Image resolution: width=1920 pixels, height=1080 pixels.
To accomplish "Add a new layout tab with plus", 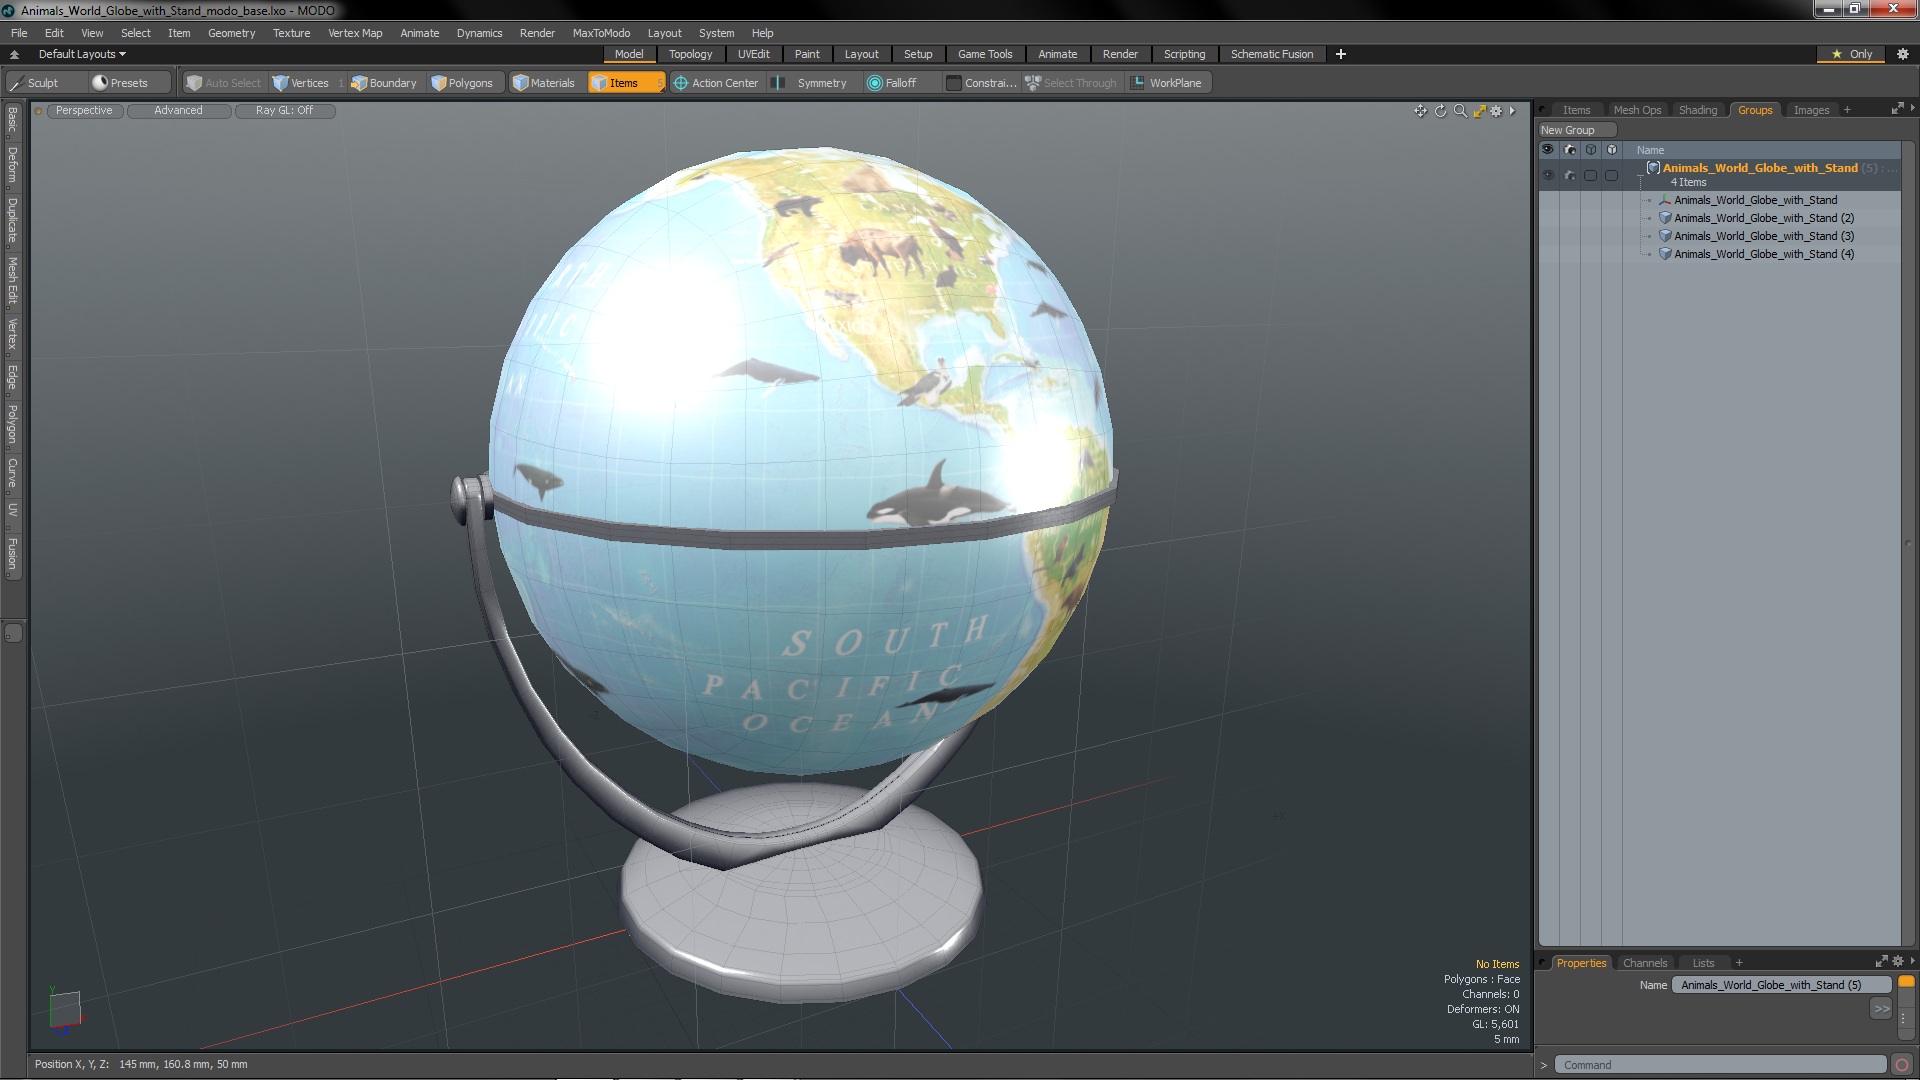I will [1340, 54].
